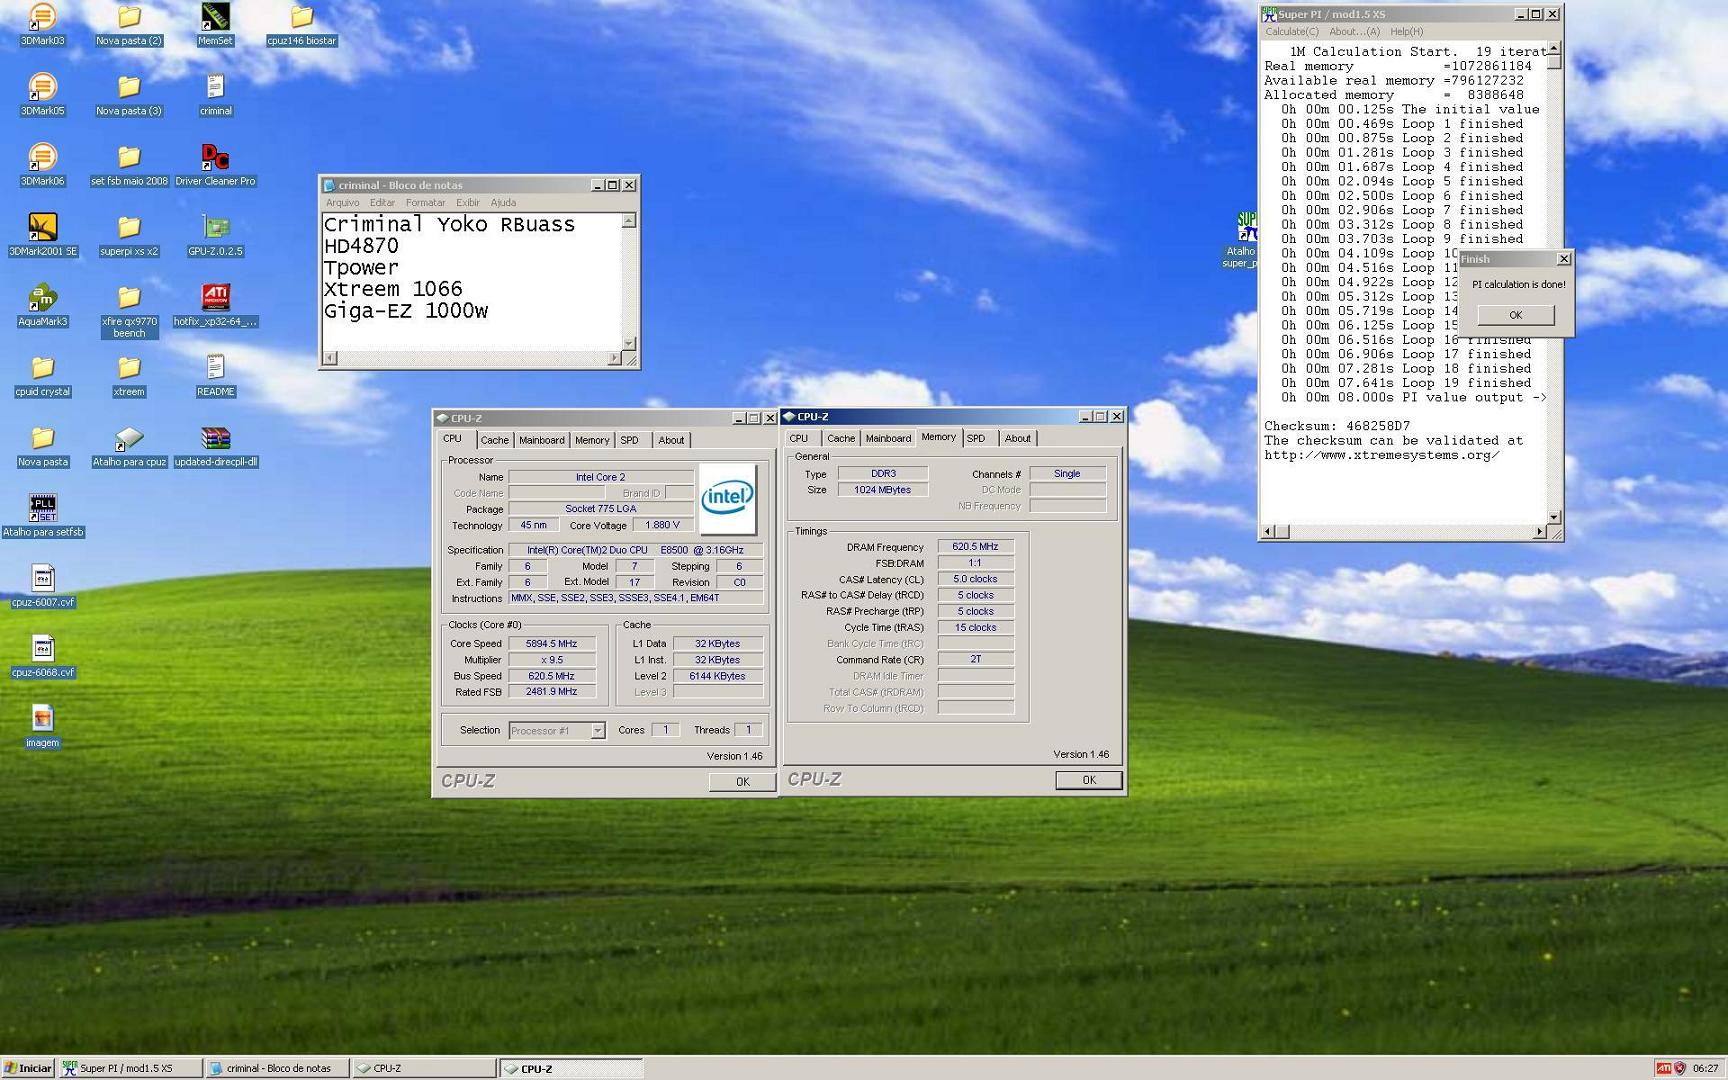Open About...(A) menu in Super PI
1728x1080 pixels.
(x=1354, y=32)
